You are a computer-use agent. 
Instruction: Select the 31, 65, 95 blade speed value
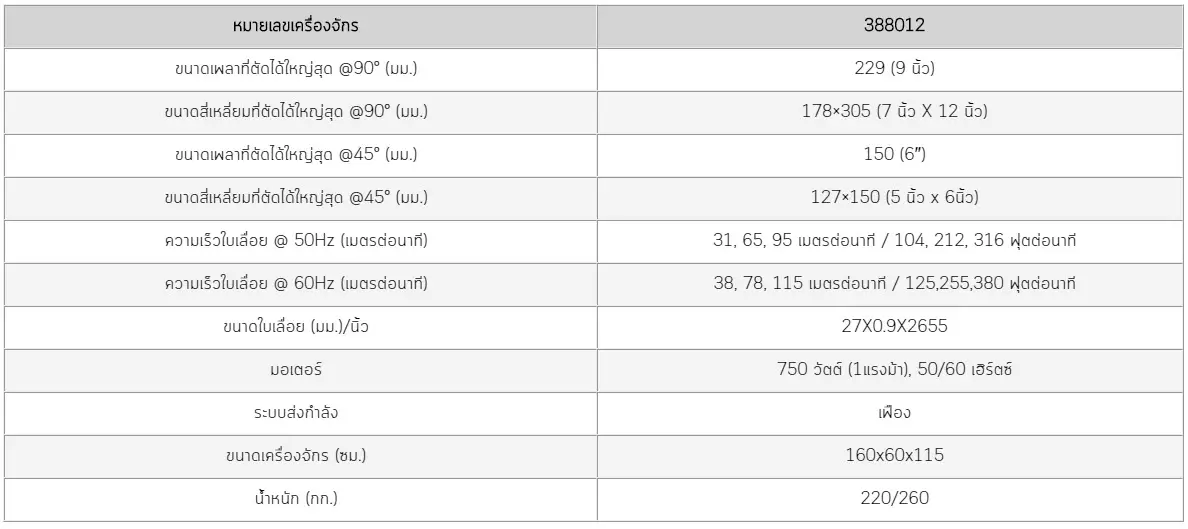tap(894, 241)
